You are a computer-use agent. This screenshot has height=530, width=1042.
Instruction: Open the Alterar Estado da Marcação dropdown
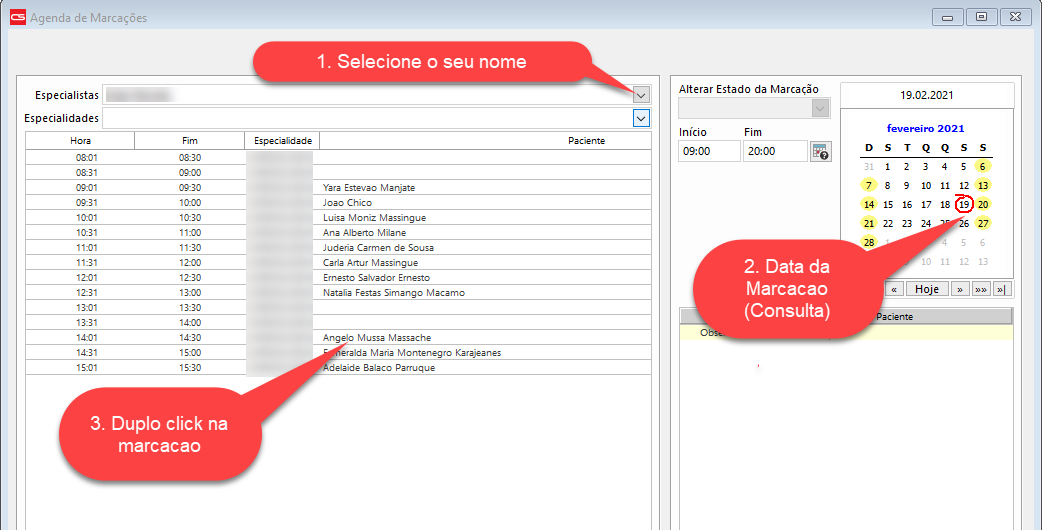[820, 108]
